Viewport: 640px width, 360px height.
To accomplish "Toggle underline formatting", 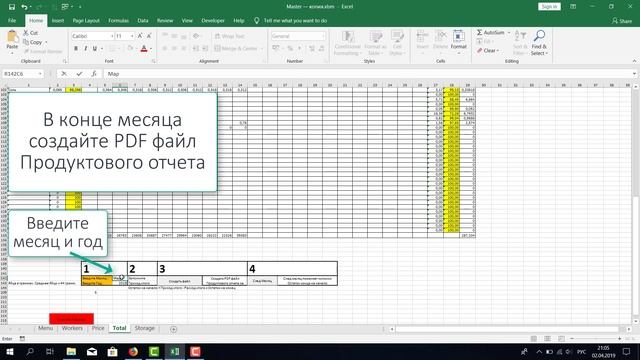I will pos(95,49).
